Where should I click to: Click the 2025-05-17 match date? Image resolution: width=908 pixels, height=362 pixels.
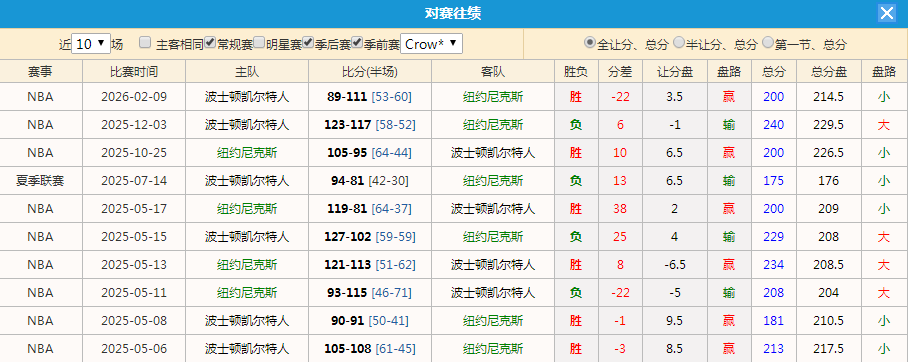point(134,209)
